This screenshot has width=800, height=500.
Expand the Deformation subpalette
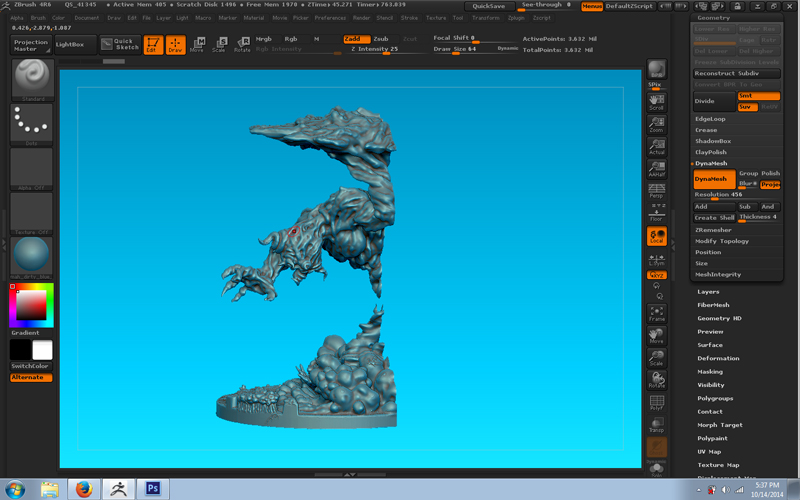(718, 359)
